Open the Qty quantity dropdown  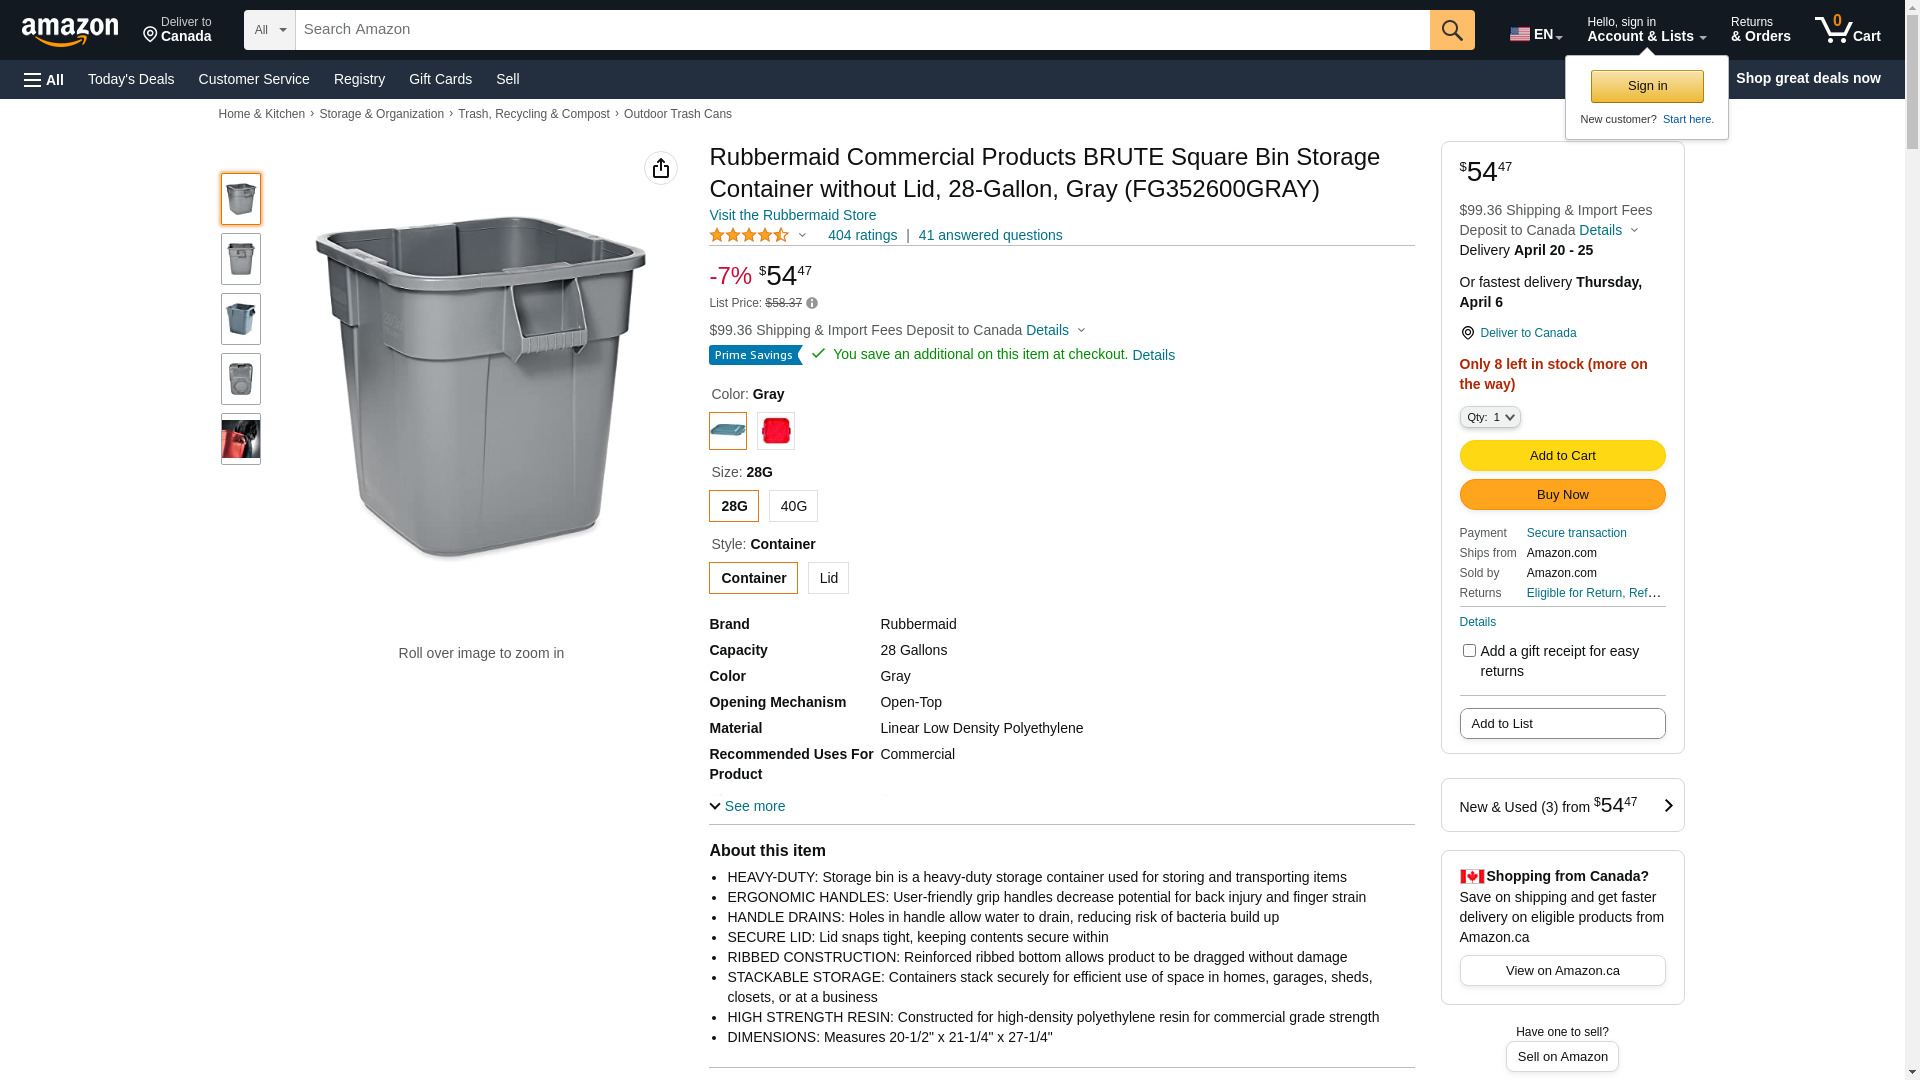click(1490, 417)
